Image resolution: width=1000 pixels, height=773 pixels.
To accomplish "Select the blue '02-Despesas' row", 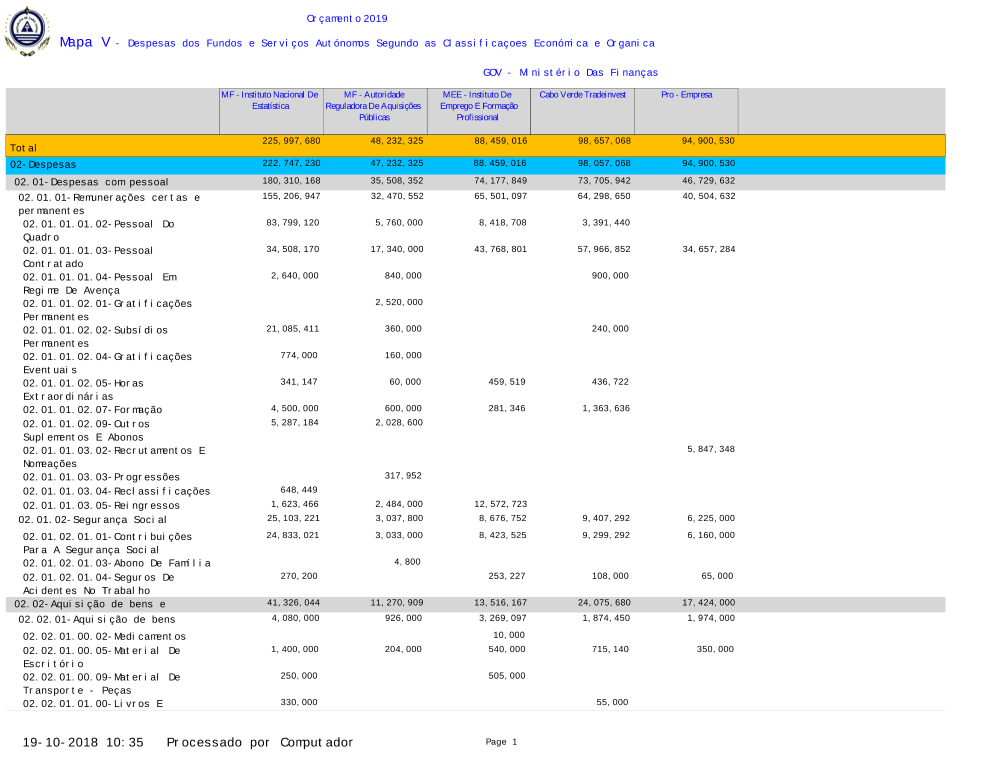I will click(43, 164).
